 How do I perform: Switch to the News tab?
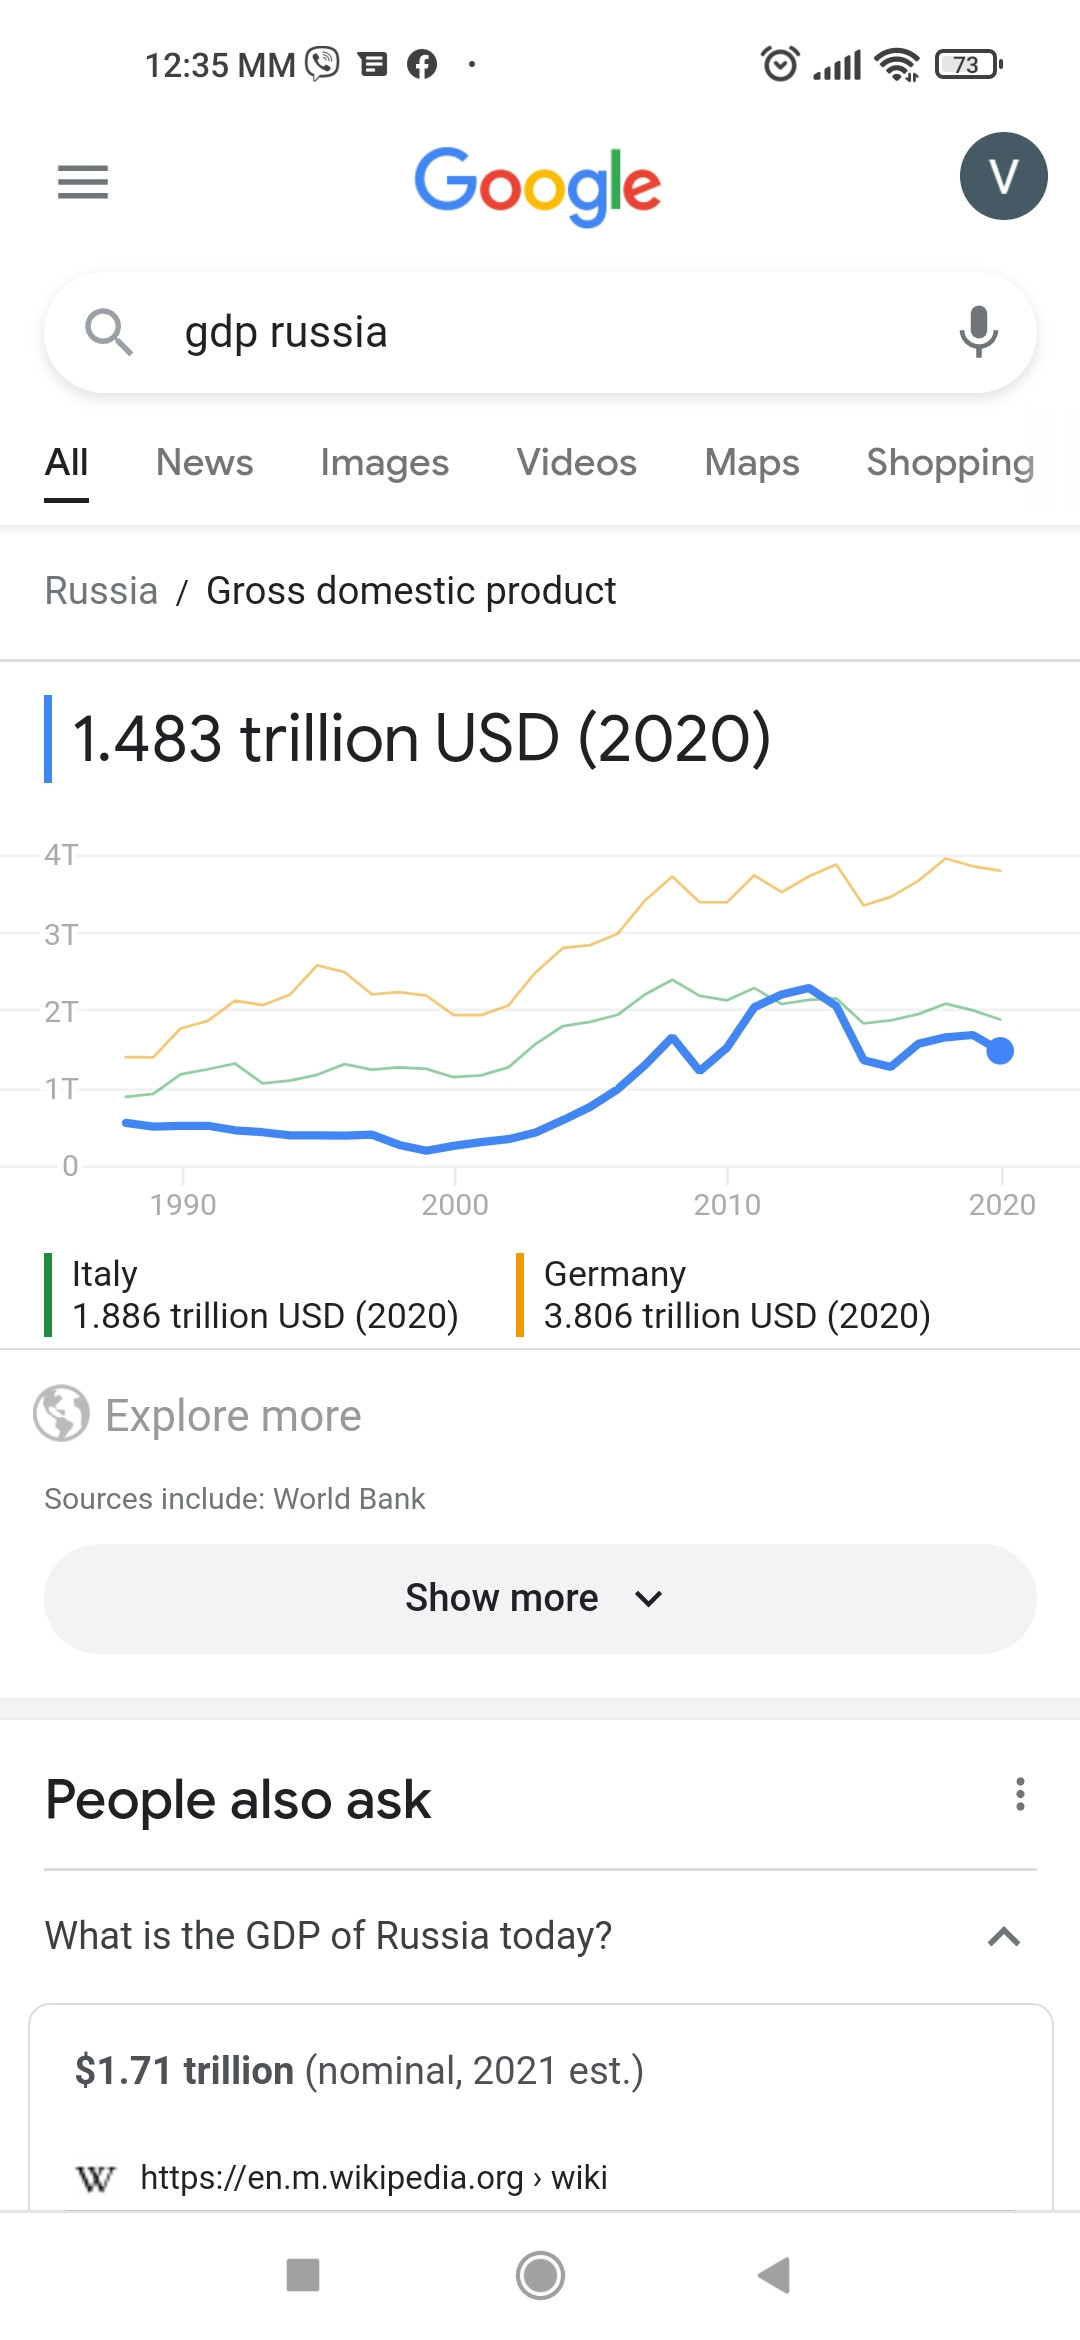point(205,463)
